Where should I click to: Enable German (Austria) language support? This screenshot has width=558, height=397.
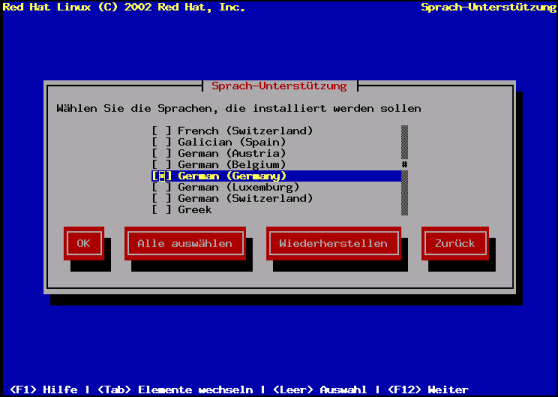162,153
